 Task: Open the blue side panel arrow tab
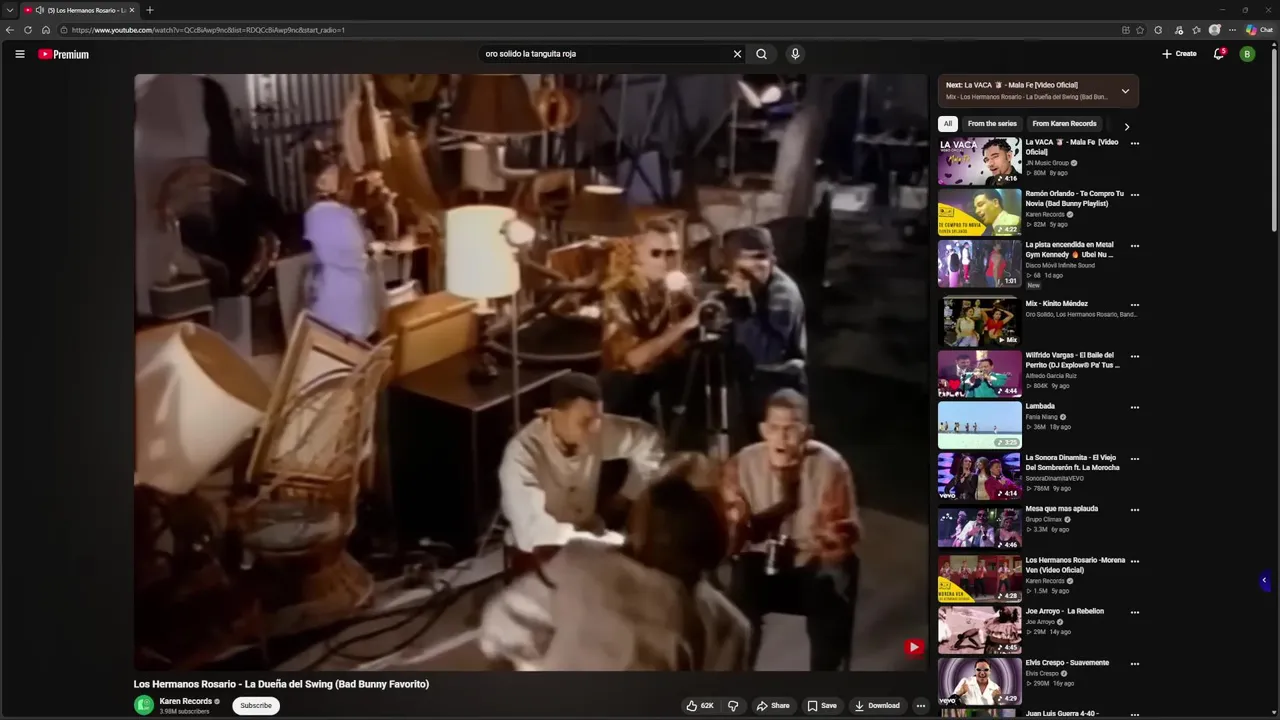1264,580
